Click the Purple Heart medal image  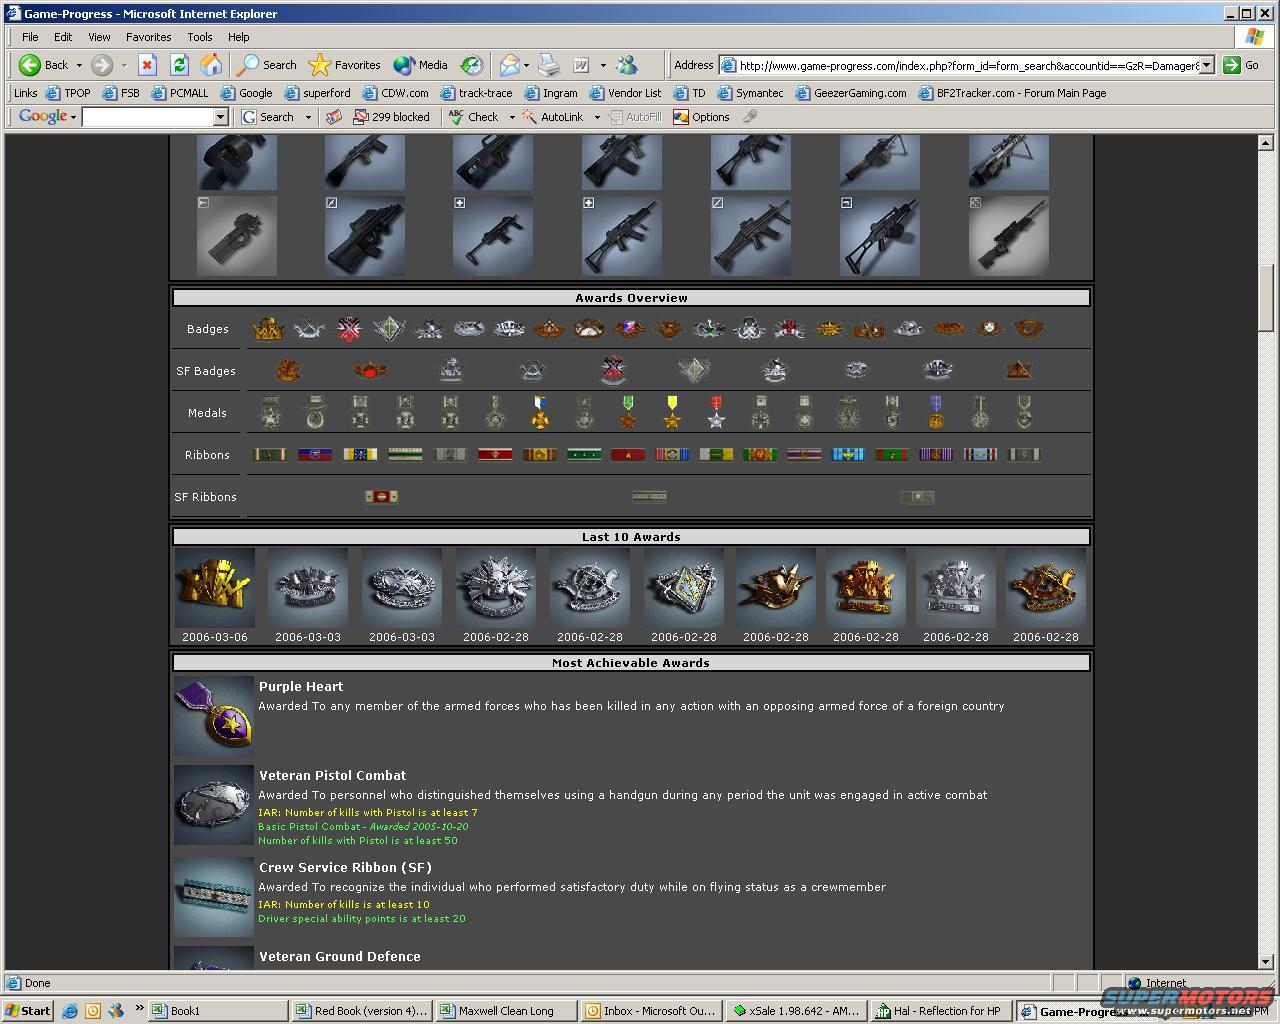(x=214, y=716)
